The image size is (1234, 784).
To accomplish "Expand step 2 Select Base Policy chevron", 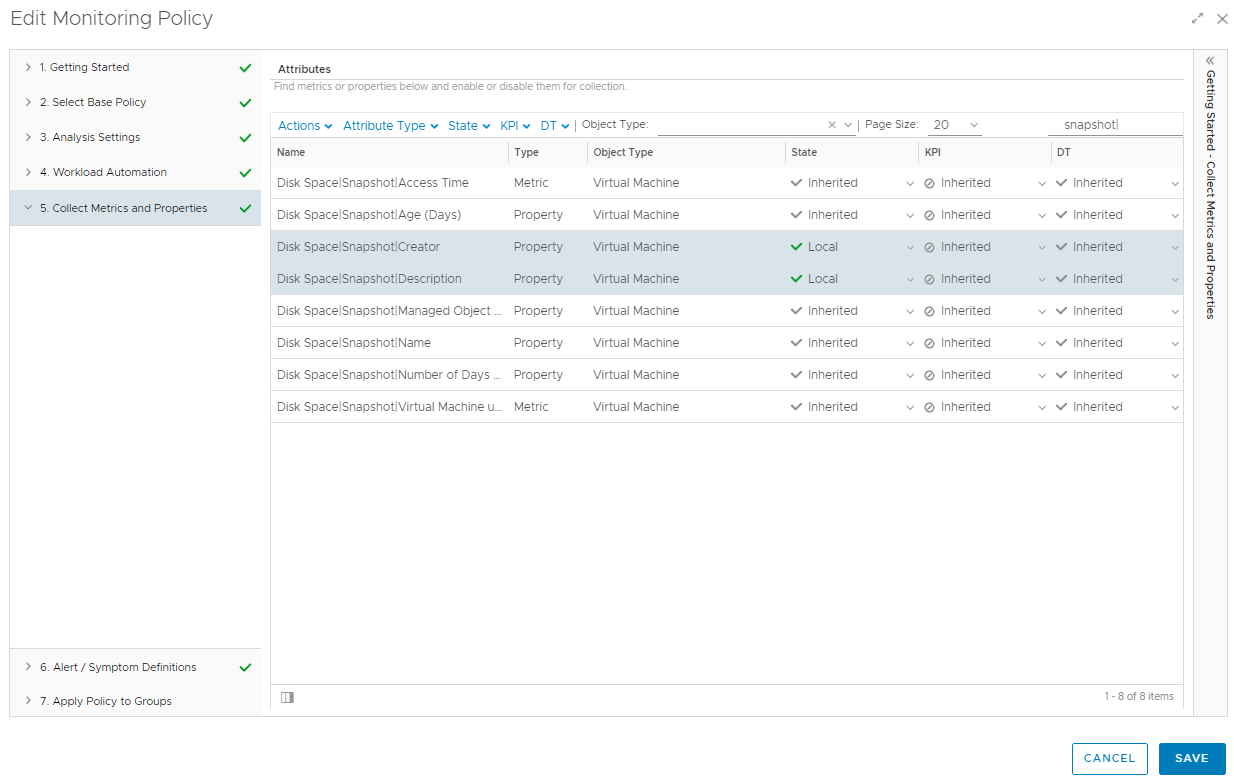I will point(28,102).
